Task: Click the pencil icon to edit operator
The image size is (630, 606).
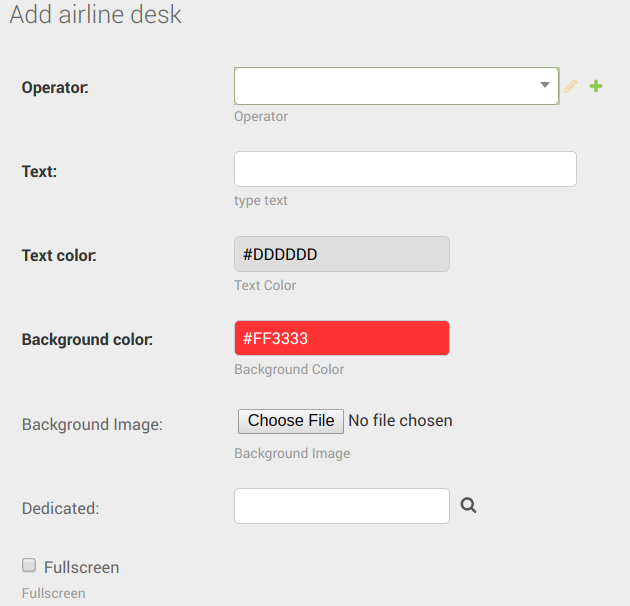Action: coord(571,87)
